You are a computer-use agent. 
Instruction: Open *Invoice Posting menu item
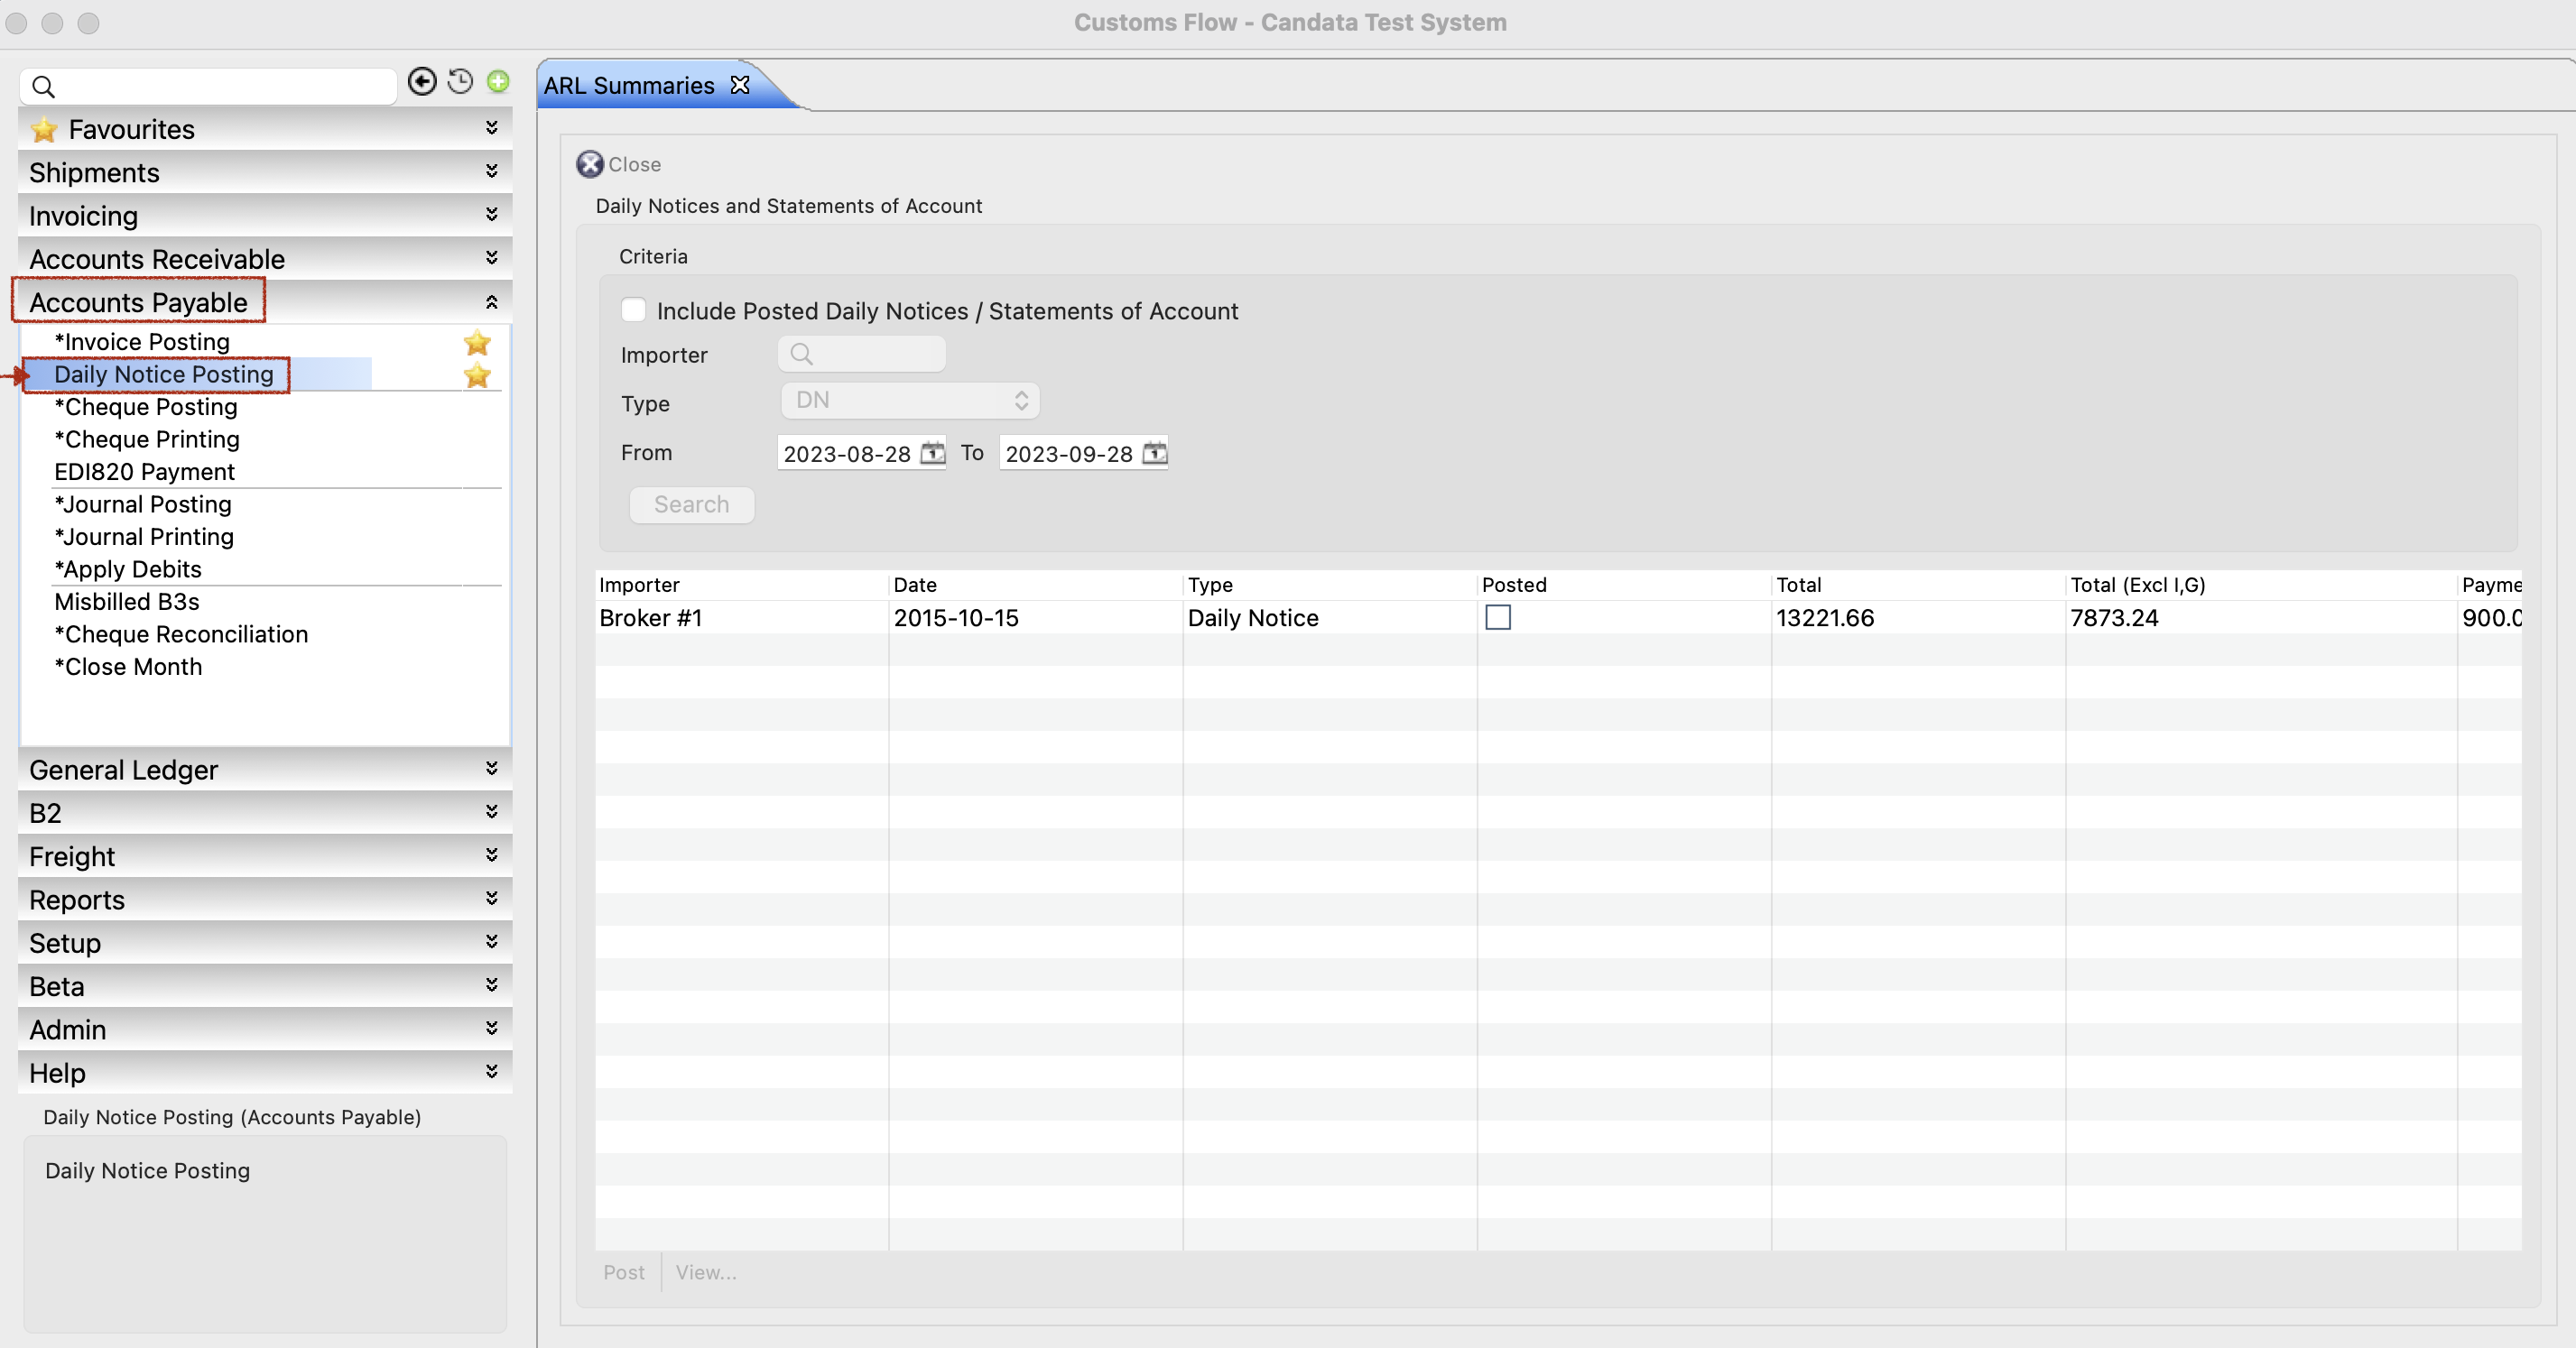tap(142, 342)
